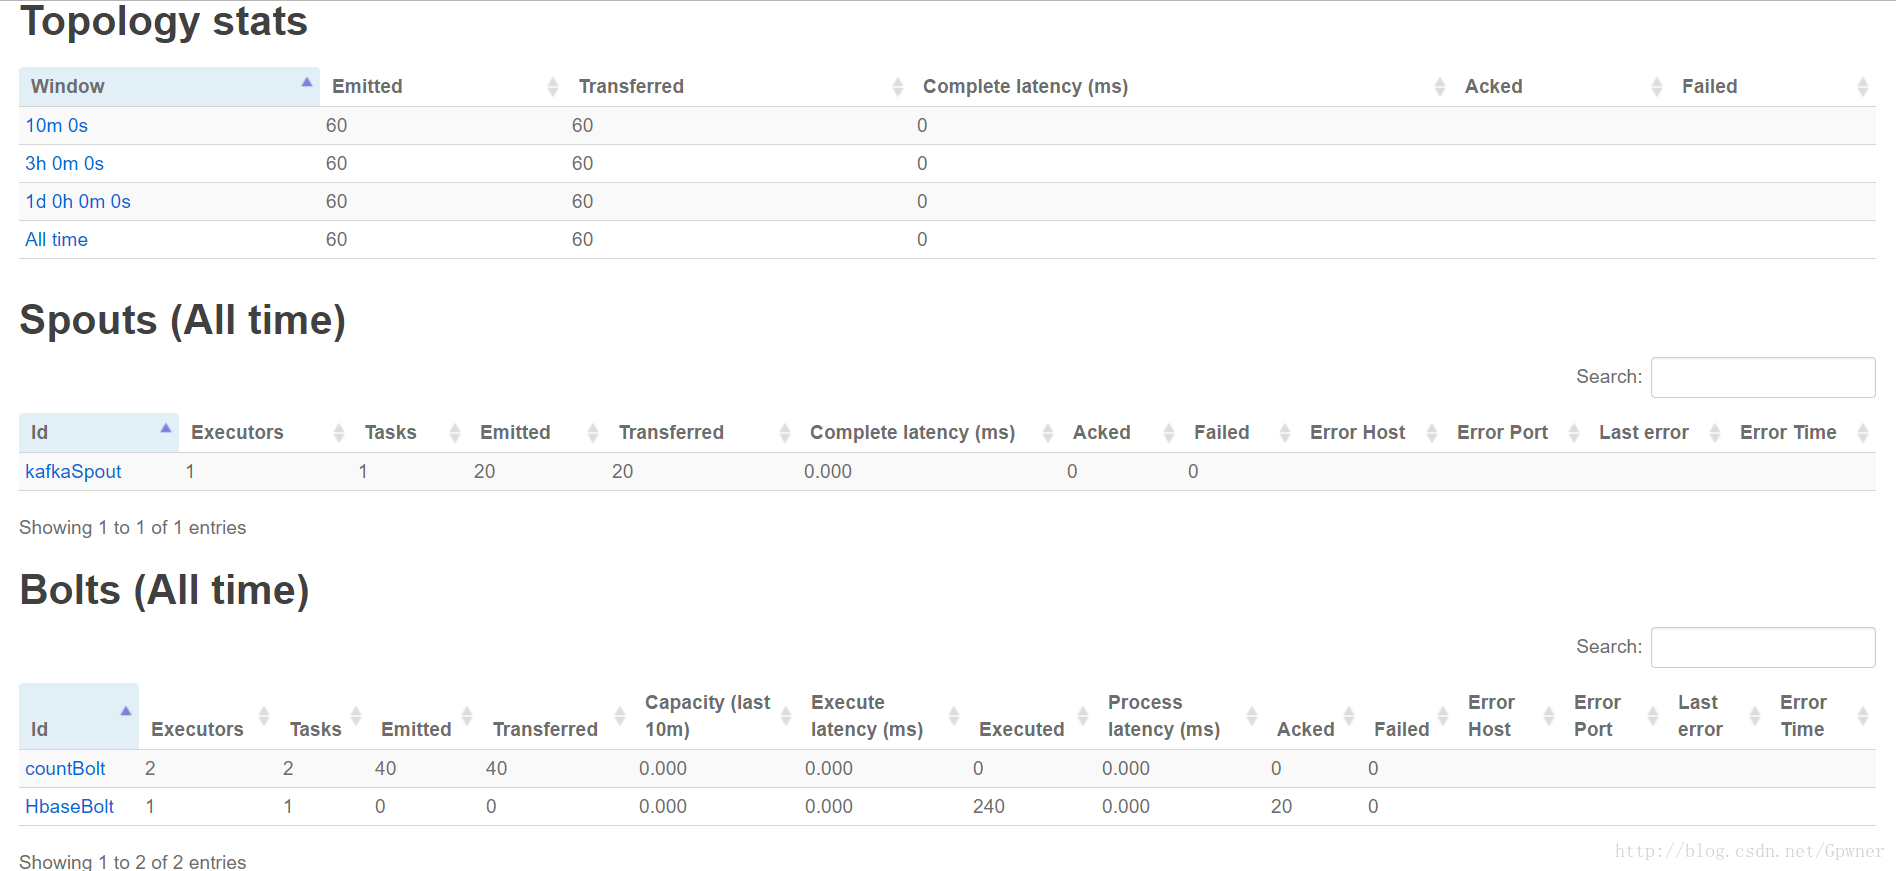This screenshot has width=1896, height=871.
Task: Click sort arrows next to Spouts Executors
Action: pos(339,433)
